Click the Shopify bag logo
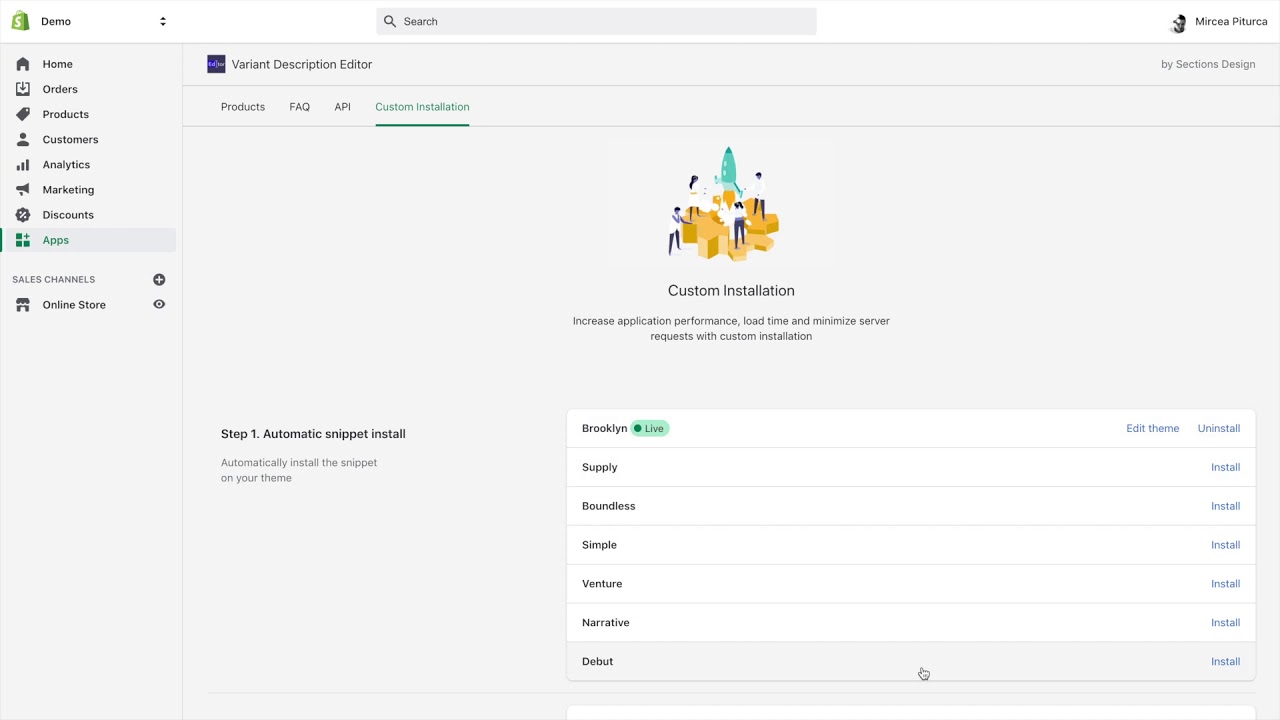The width and height of the screenshot is (1280, 720). click(x=20, y=21)
